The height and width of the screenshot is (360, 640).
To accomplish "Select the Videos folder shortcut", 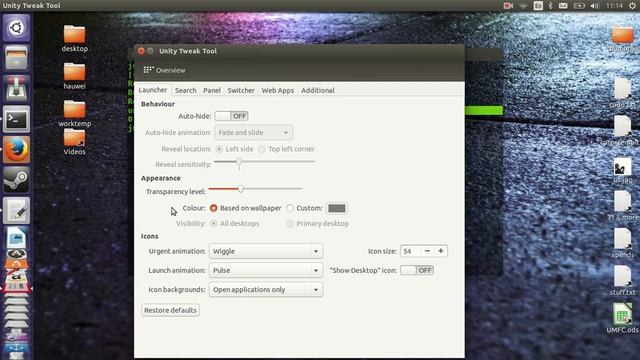I will tap(75, 142).
